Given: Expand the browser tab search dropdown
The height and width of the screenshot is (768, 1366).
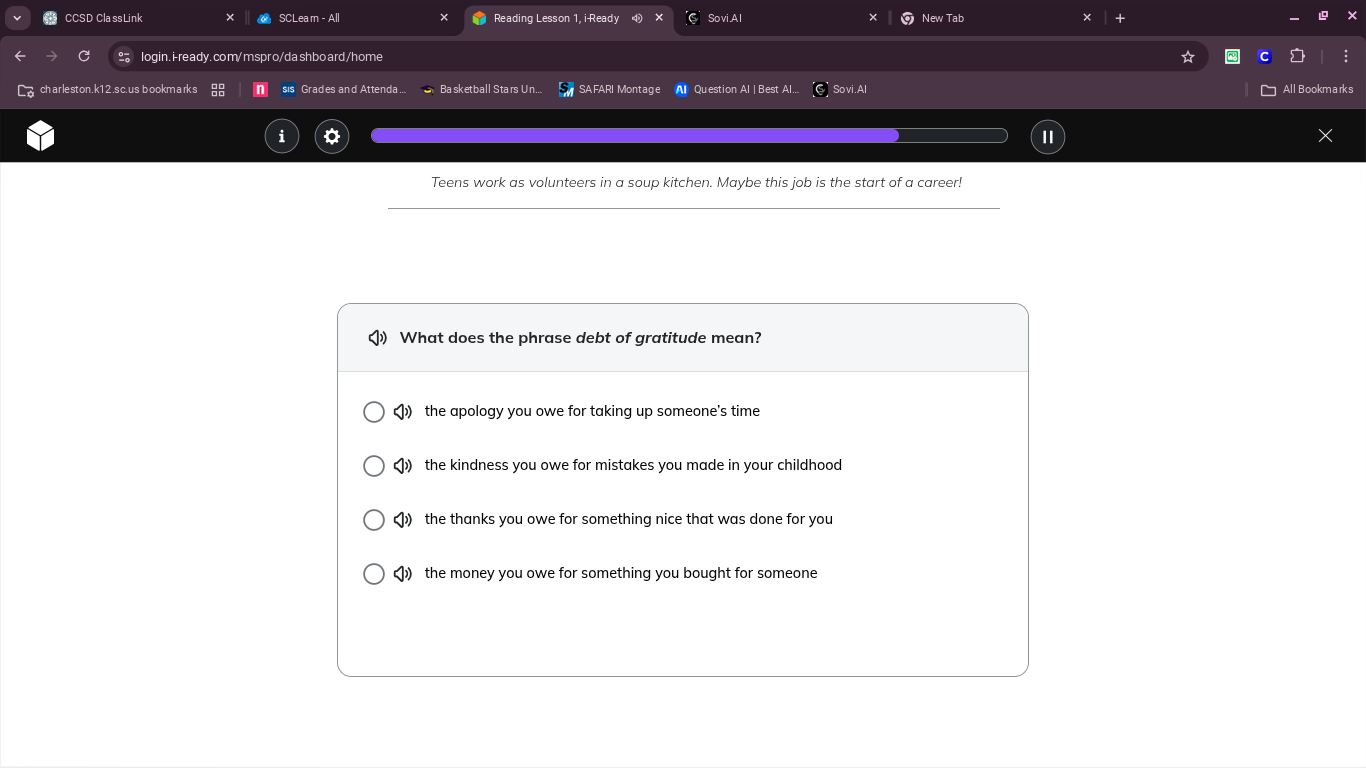Looking at the screenshot, I should [x=17, y=18].
